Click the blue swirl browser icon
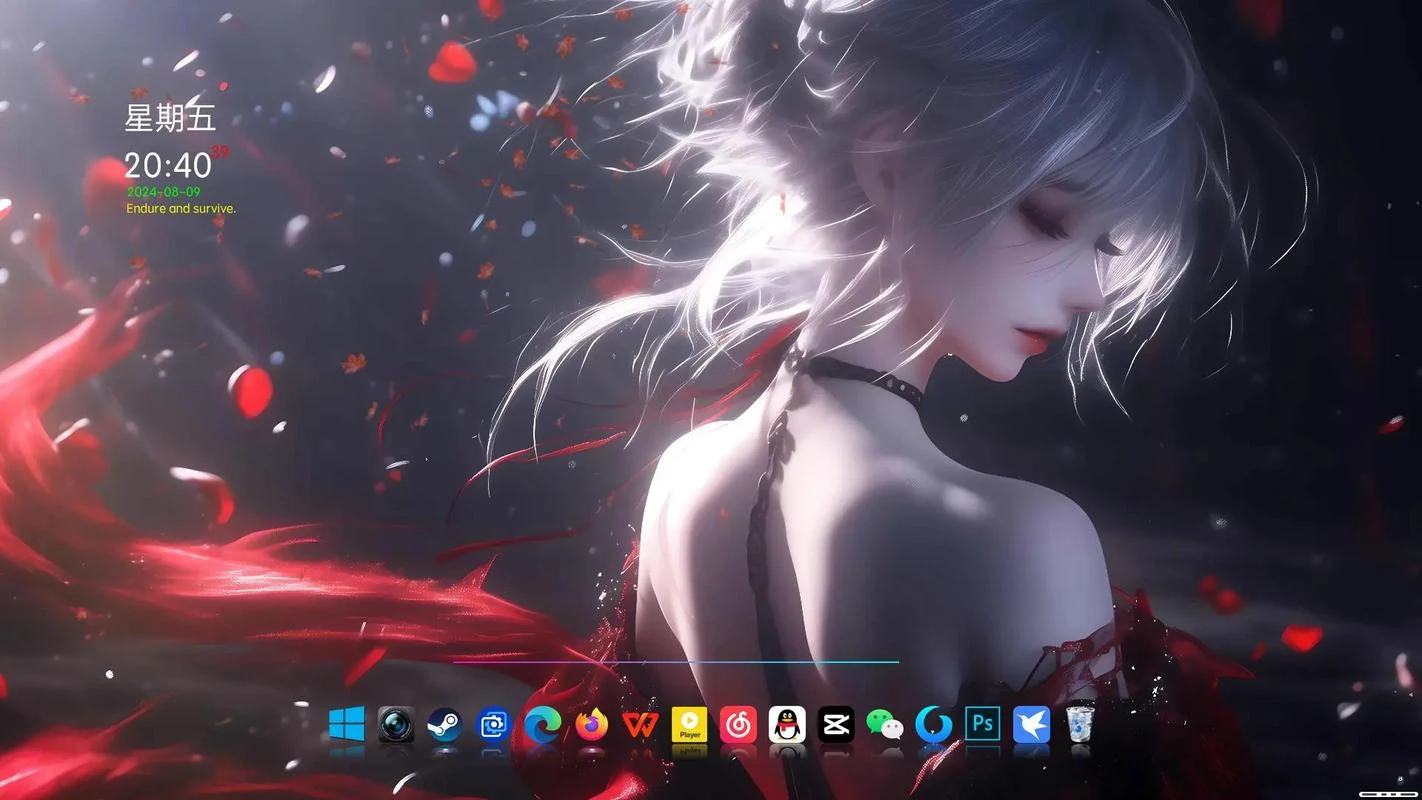 (934, 724)
